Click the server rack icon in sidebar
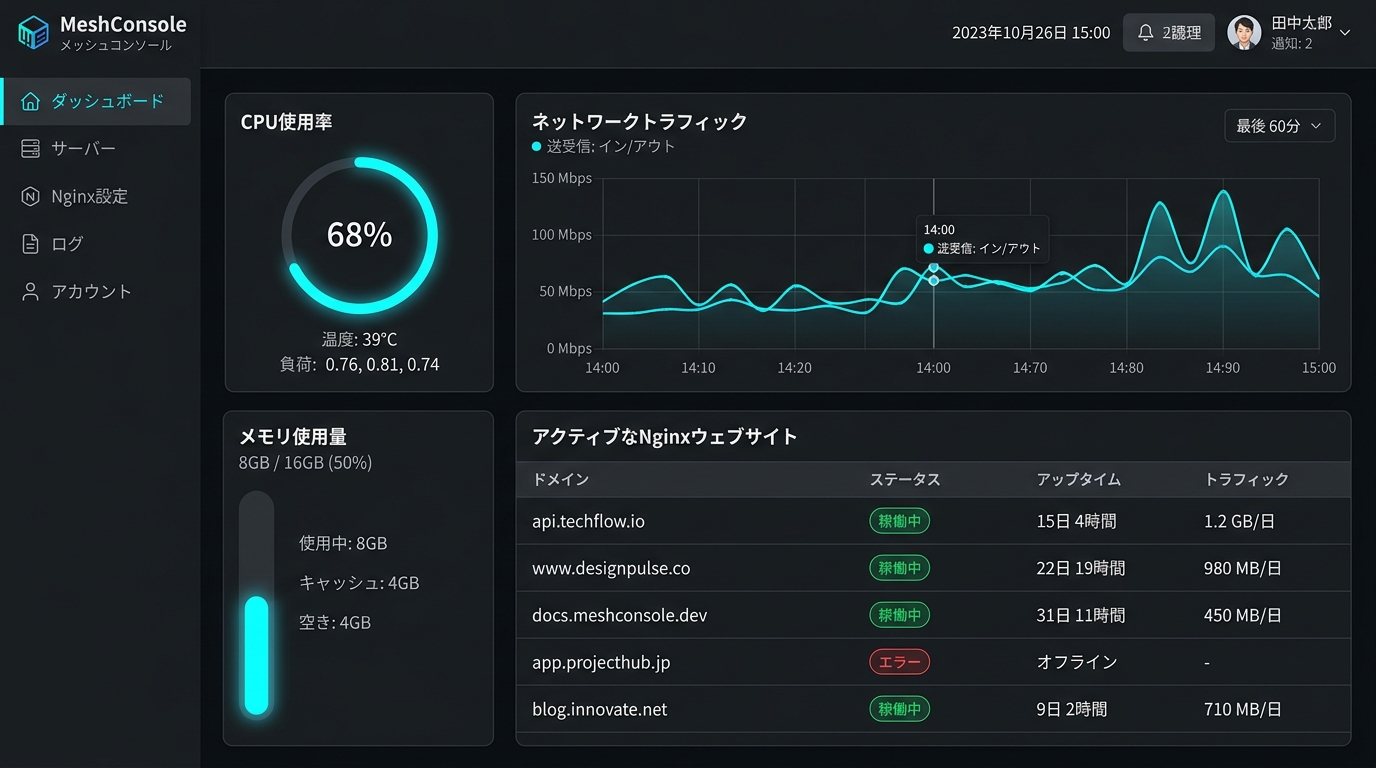The image size is (1376, 768). pos(31,149)
